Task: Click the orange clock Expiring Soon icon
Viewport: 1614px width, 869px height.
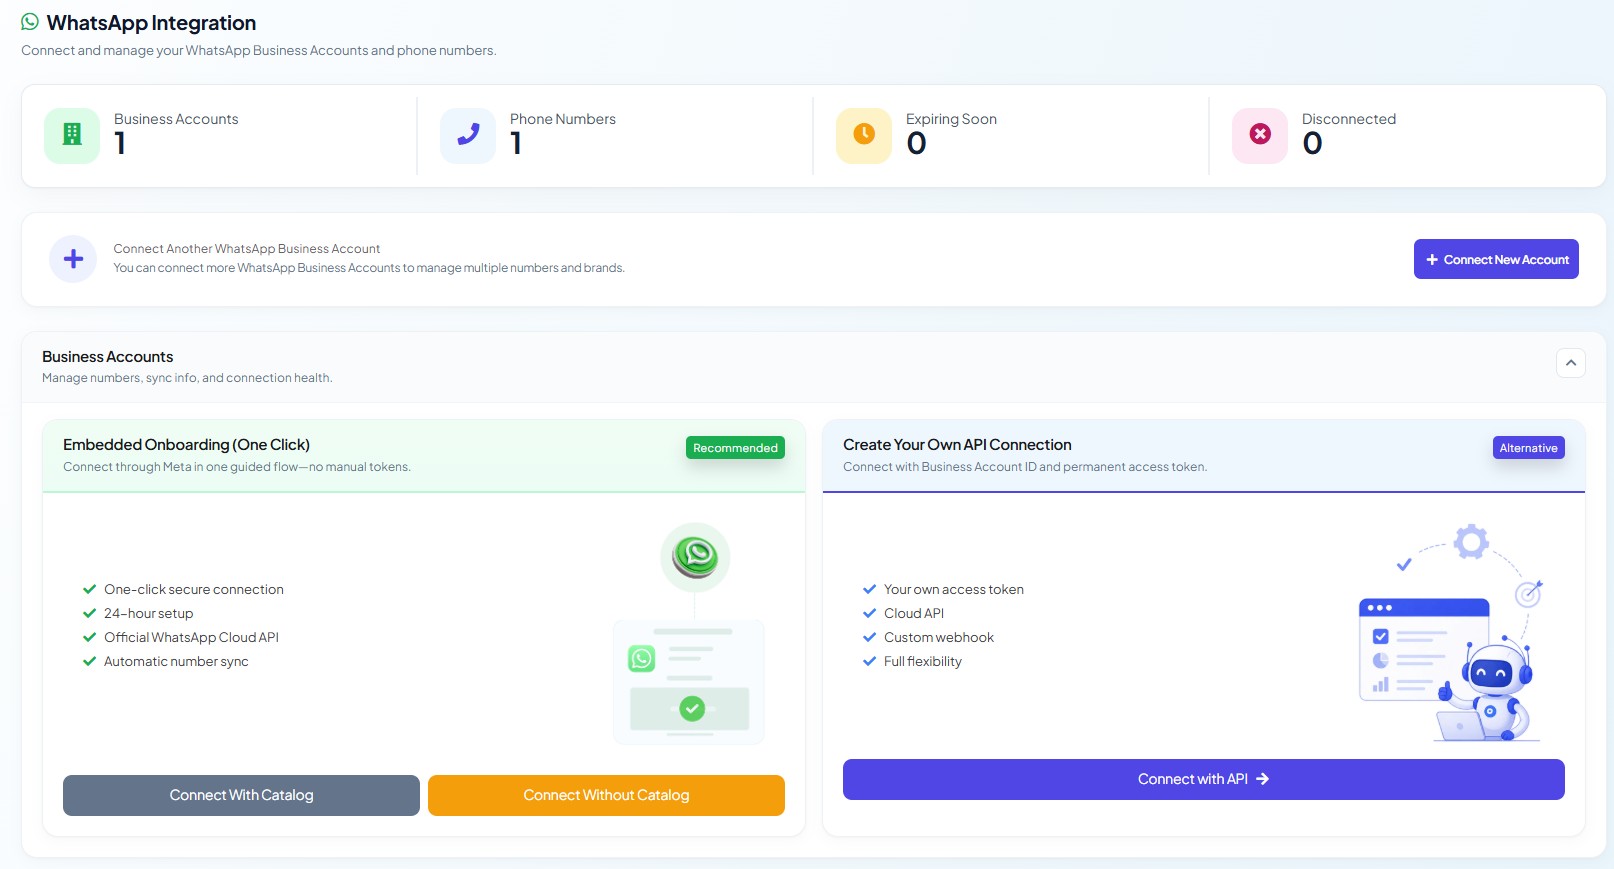Action: click(864, 135)
